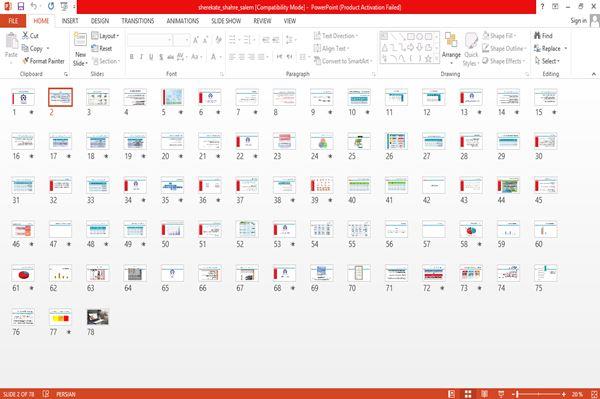This screenshot has height=399, width=600.
Task: Expand the Layout dropdown
Action: coord(105,36)
